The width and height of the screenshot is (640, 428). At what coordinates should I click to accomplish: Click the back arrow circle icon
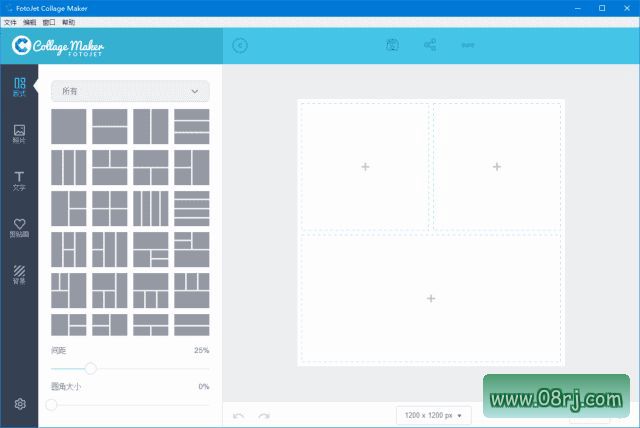click(239, 45)
